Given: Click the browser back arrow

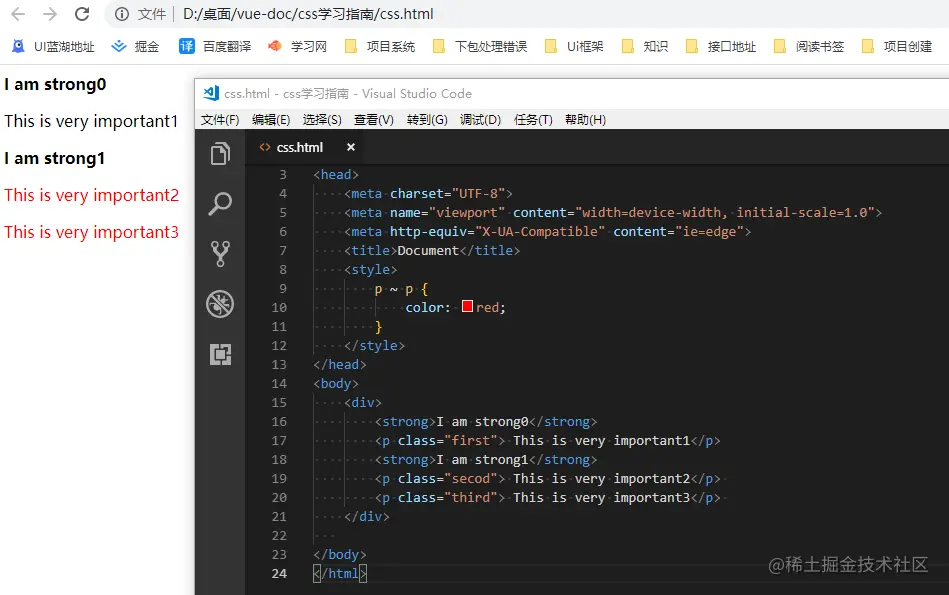Looking at the screenshot, I should 17,15.
